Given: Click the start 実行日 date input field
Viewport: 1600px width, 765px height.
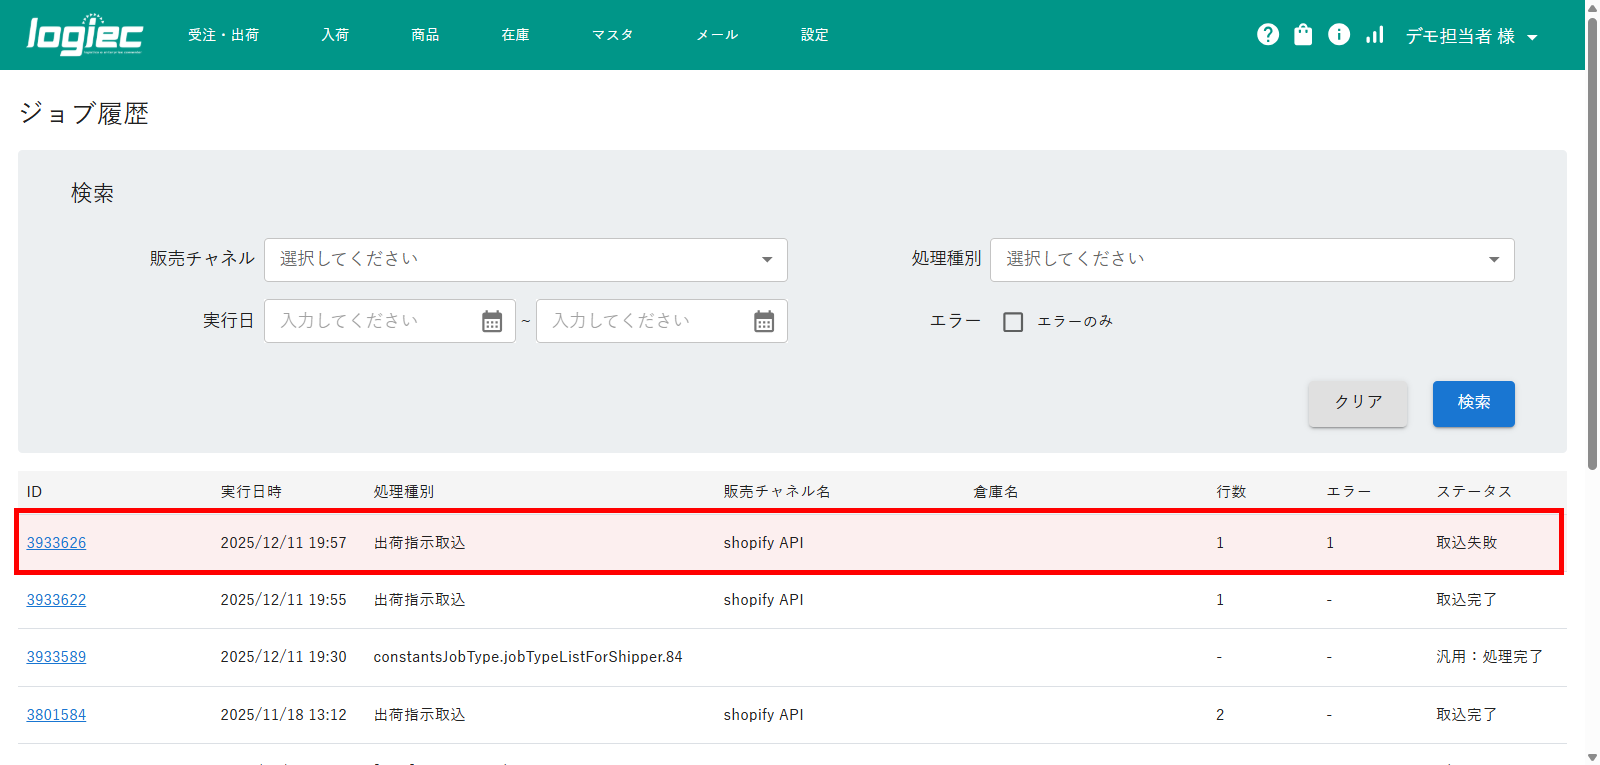Looking at the screenshot, I should (x=375, y=321).
